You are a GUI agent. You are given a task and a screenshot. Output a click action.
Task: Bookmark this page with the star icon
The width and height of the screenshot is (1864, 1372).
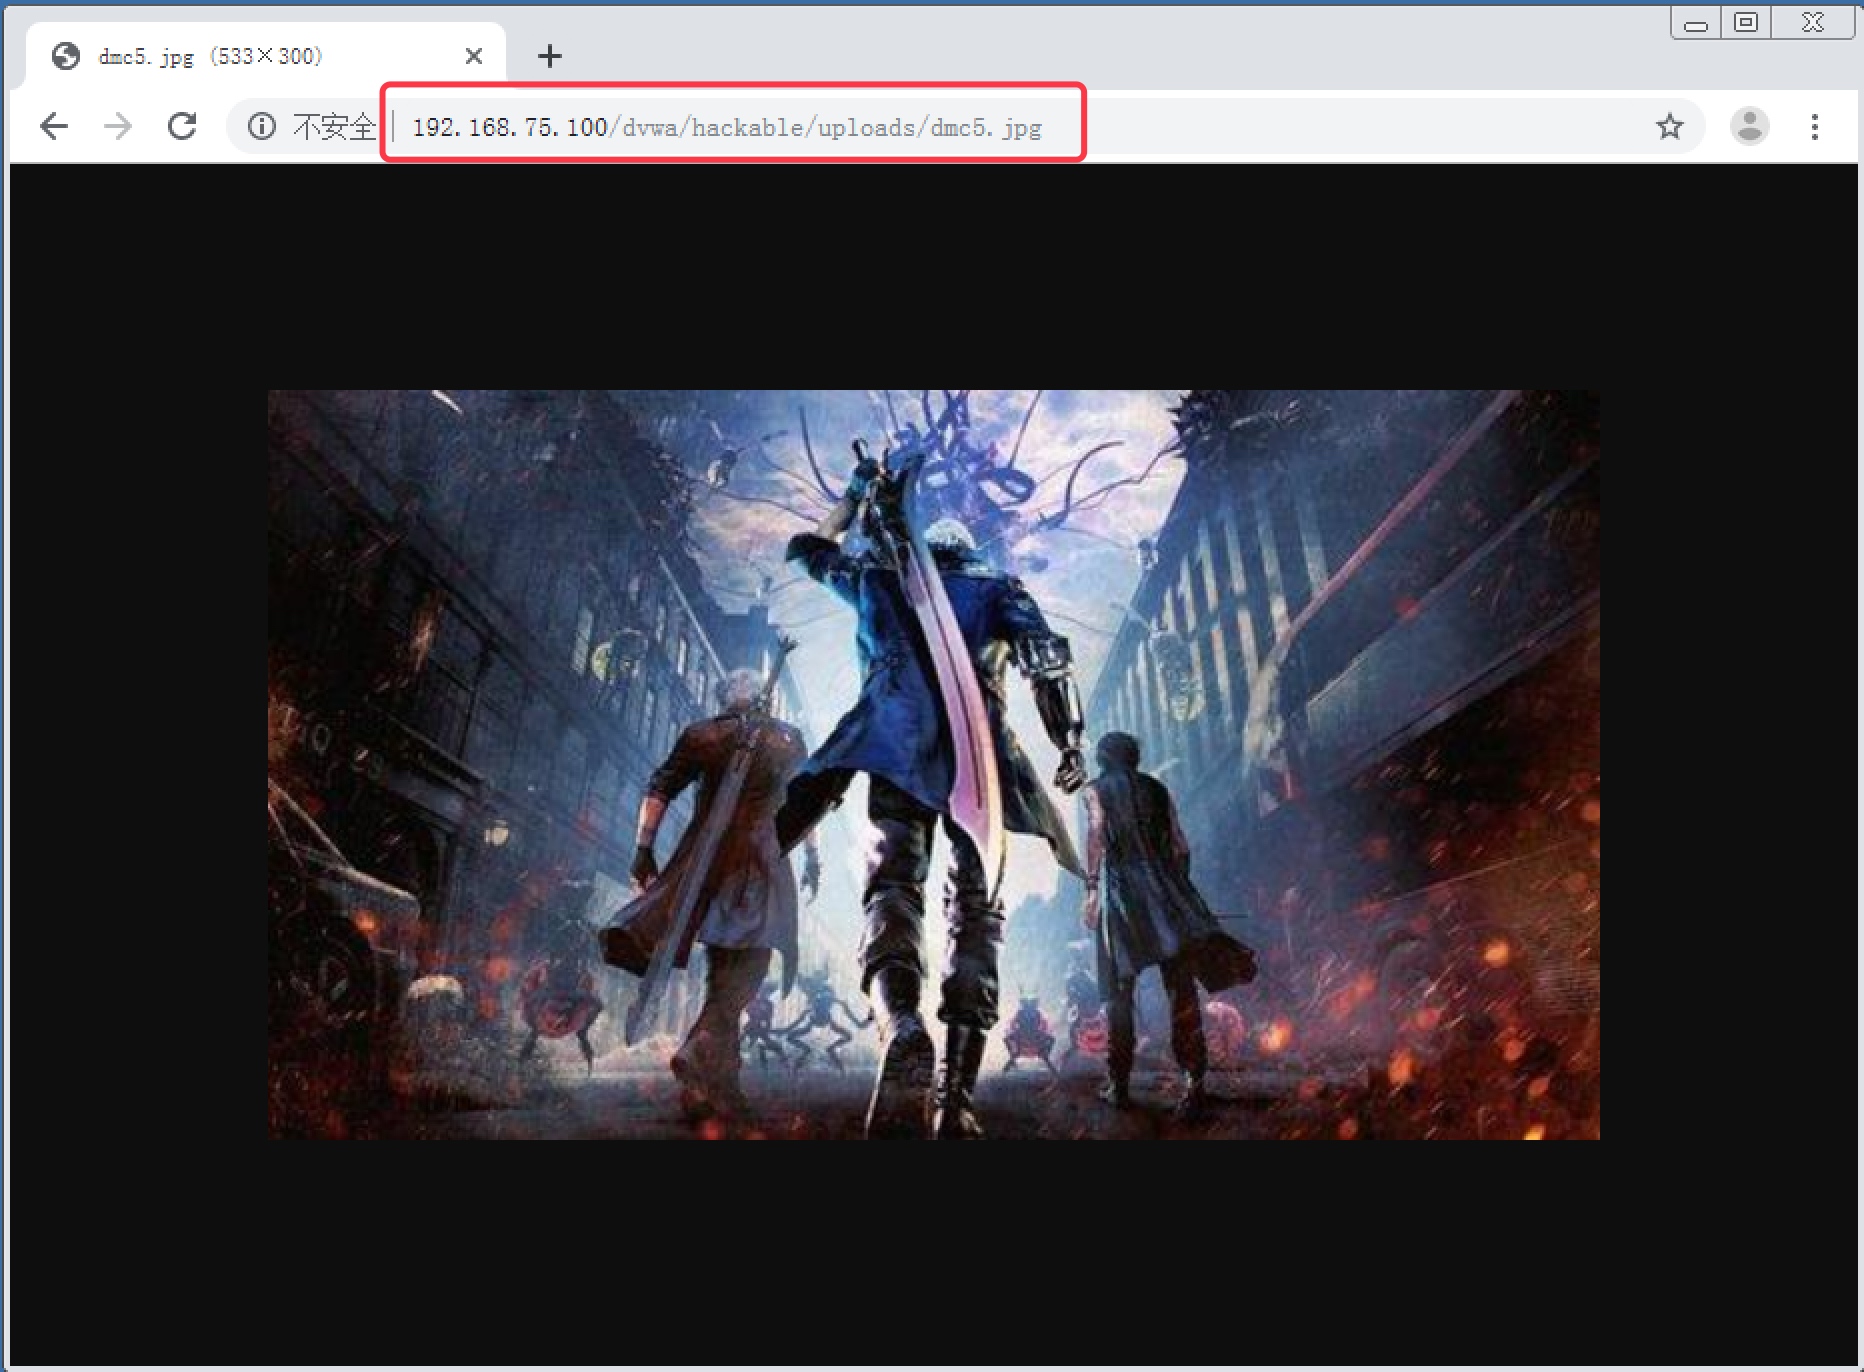[1669, 126]
